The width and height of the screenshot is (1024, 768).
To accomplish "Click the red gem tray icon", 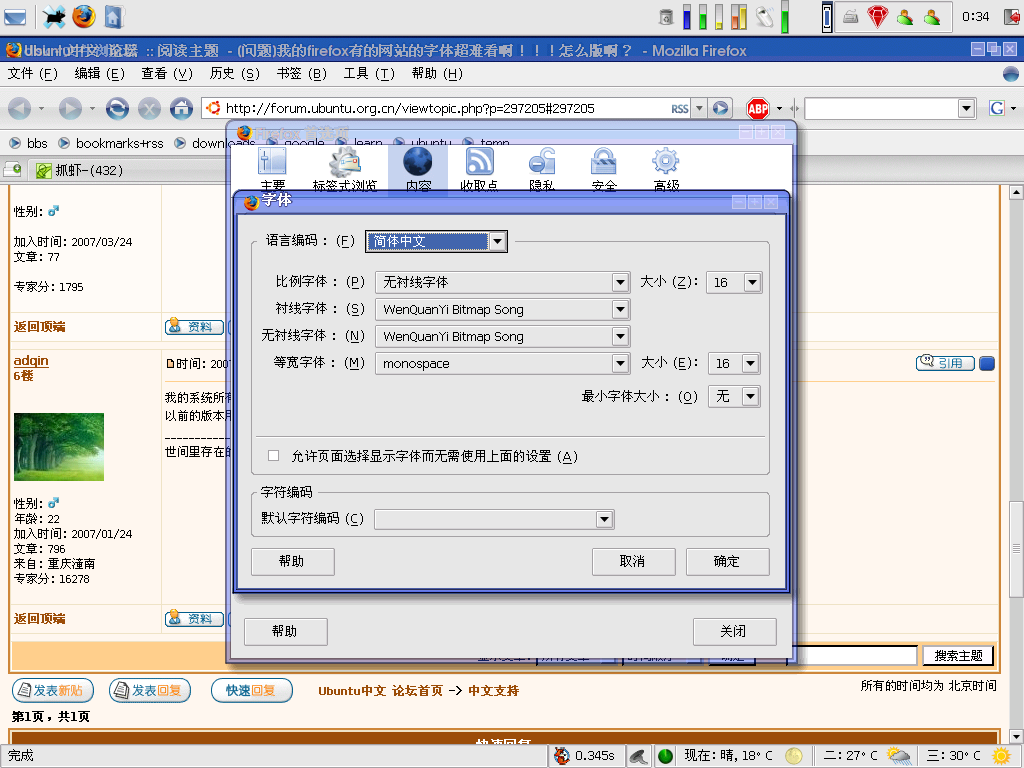I will pos(877,16).
